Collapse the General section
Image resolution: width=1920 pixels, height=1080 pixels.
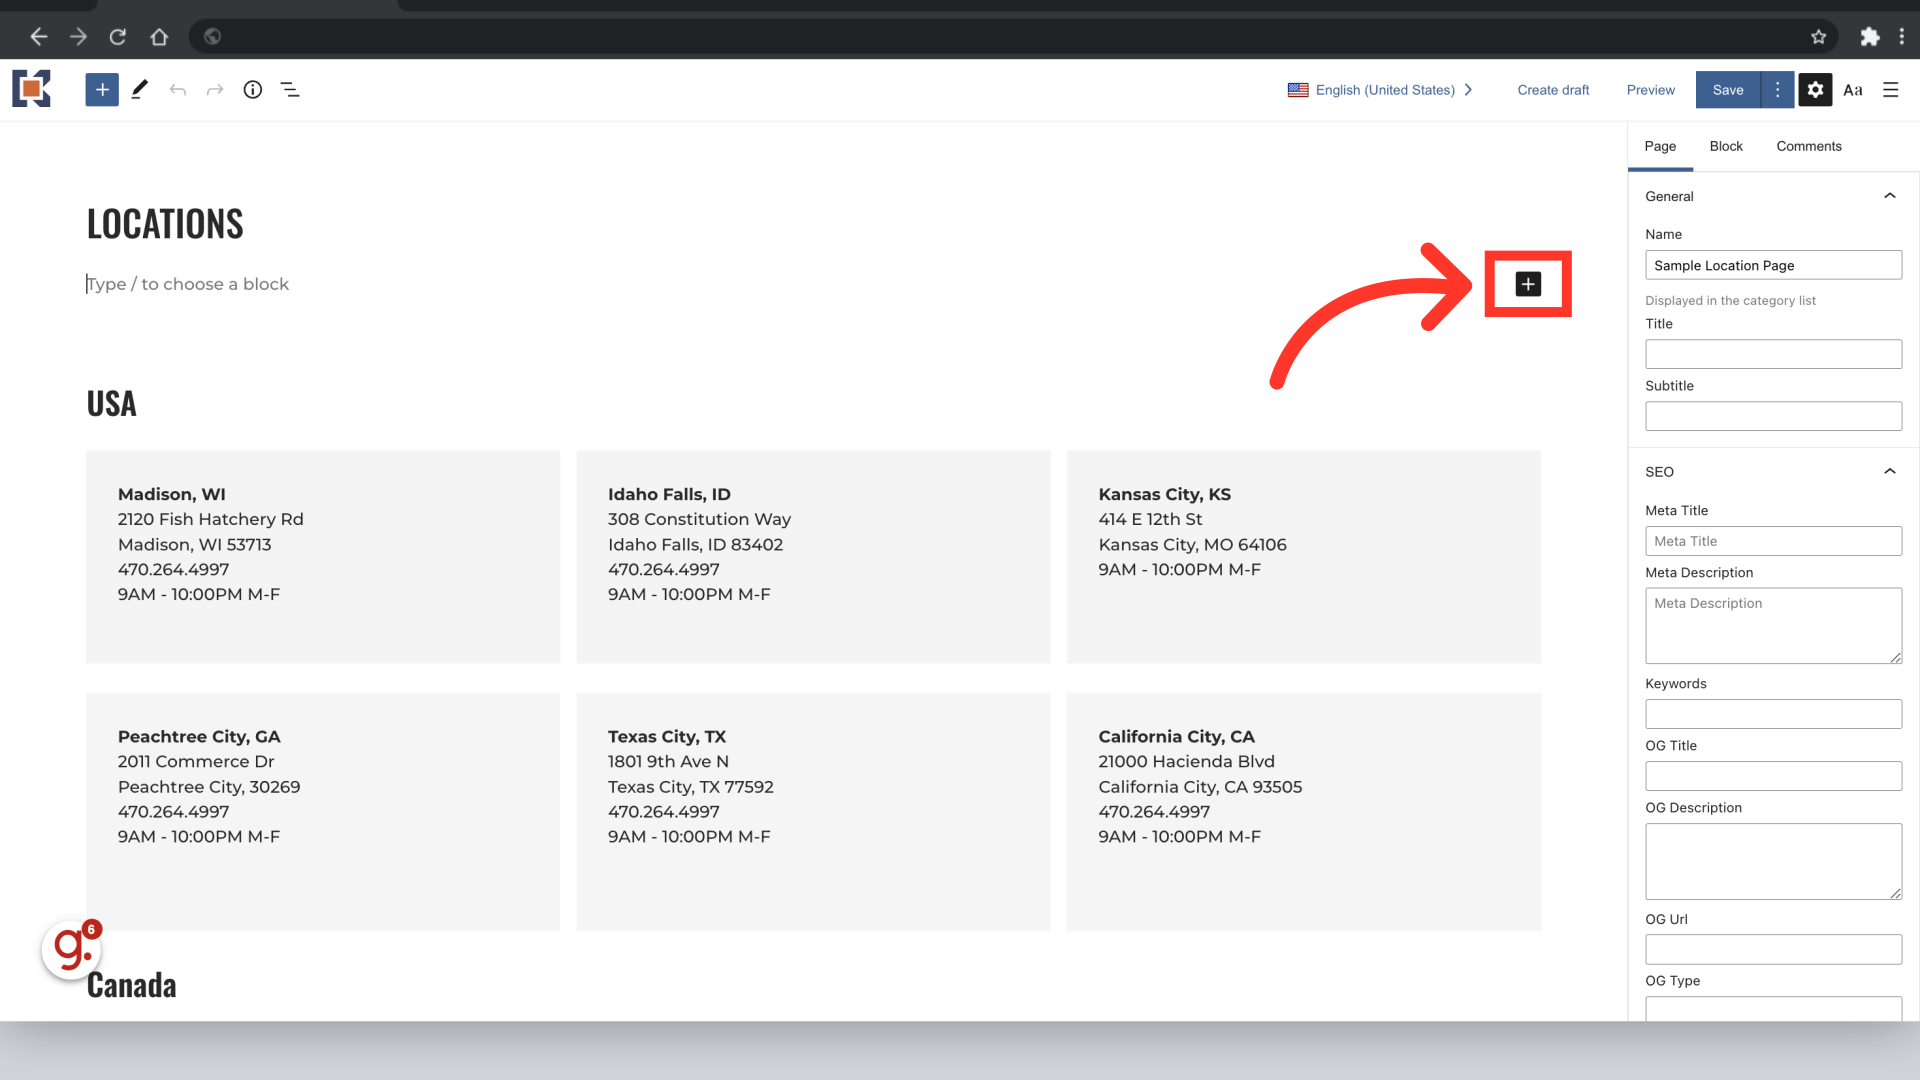(x=1889, y=196)
